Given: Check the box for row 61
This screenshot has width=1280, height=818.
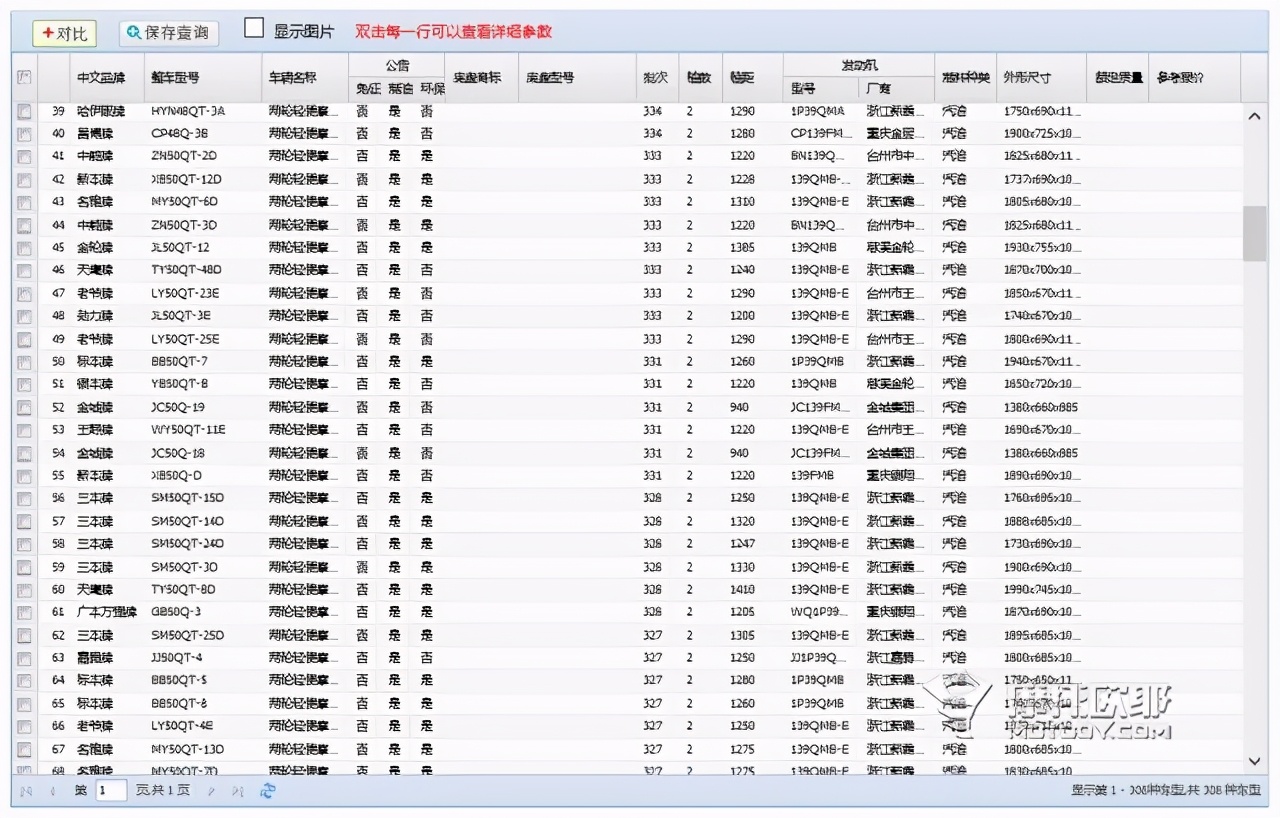Looking at the screenshot, I should [24, 612].
